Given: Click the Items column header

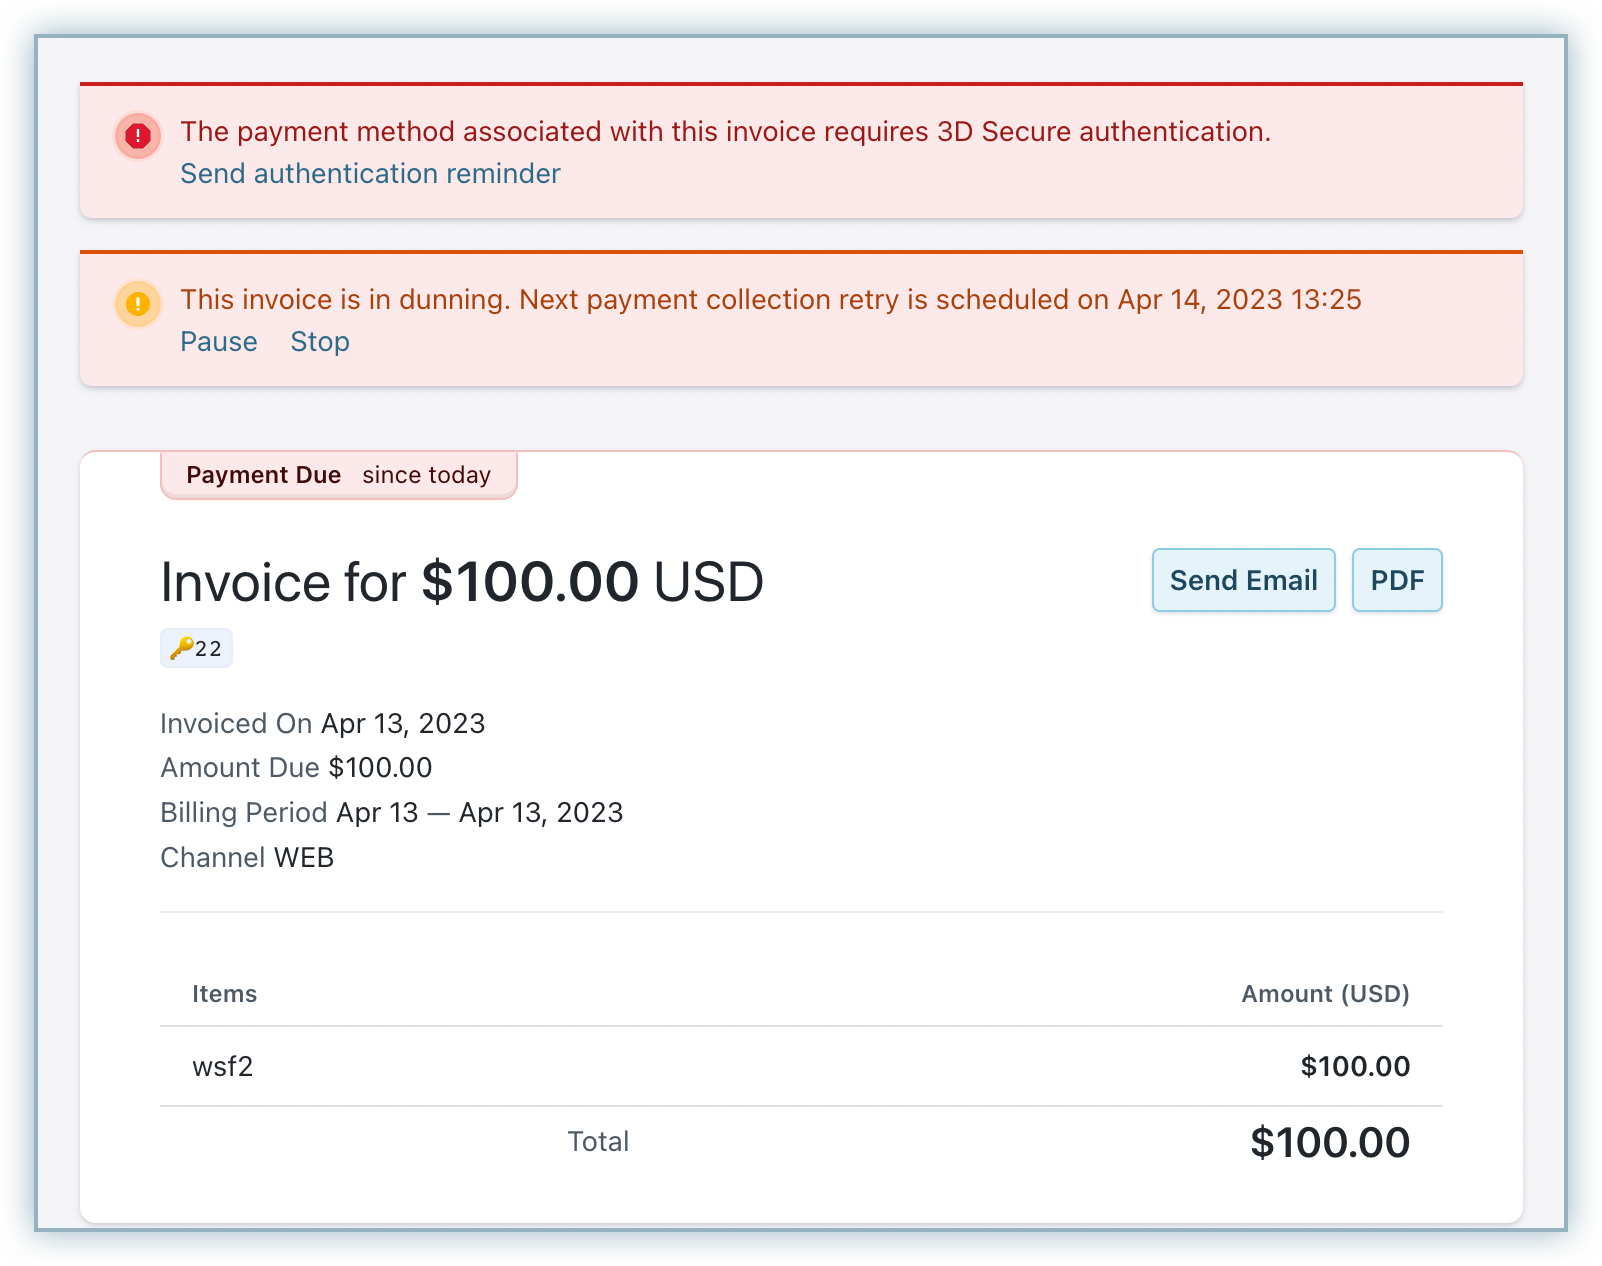Looking at the screenshot, I should (x=225, y=994).
